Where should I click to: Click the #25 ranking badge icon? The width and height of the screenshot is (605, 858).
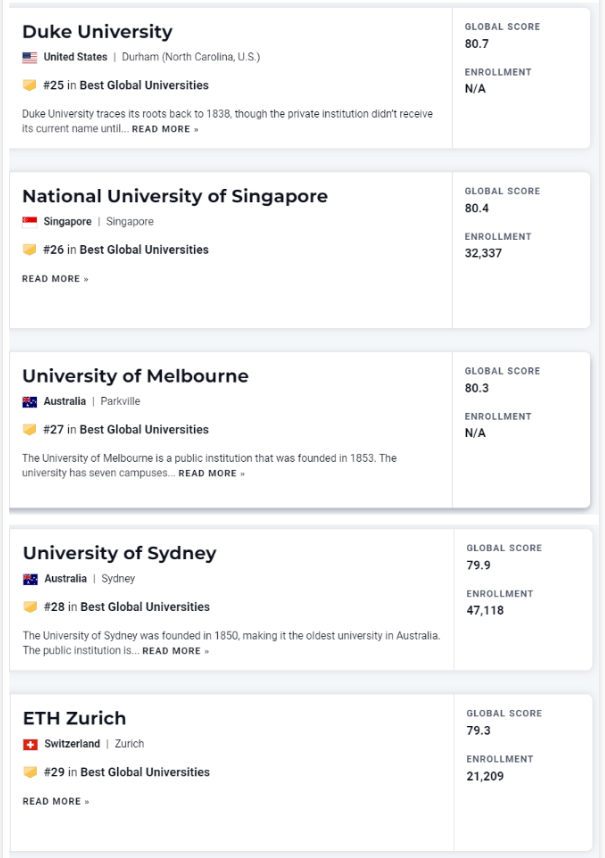point(30,86)
